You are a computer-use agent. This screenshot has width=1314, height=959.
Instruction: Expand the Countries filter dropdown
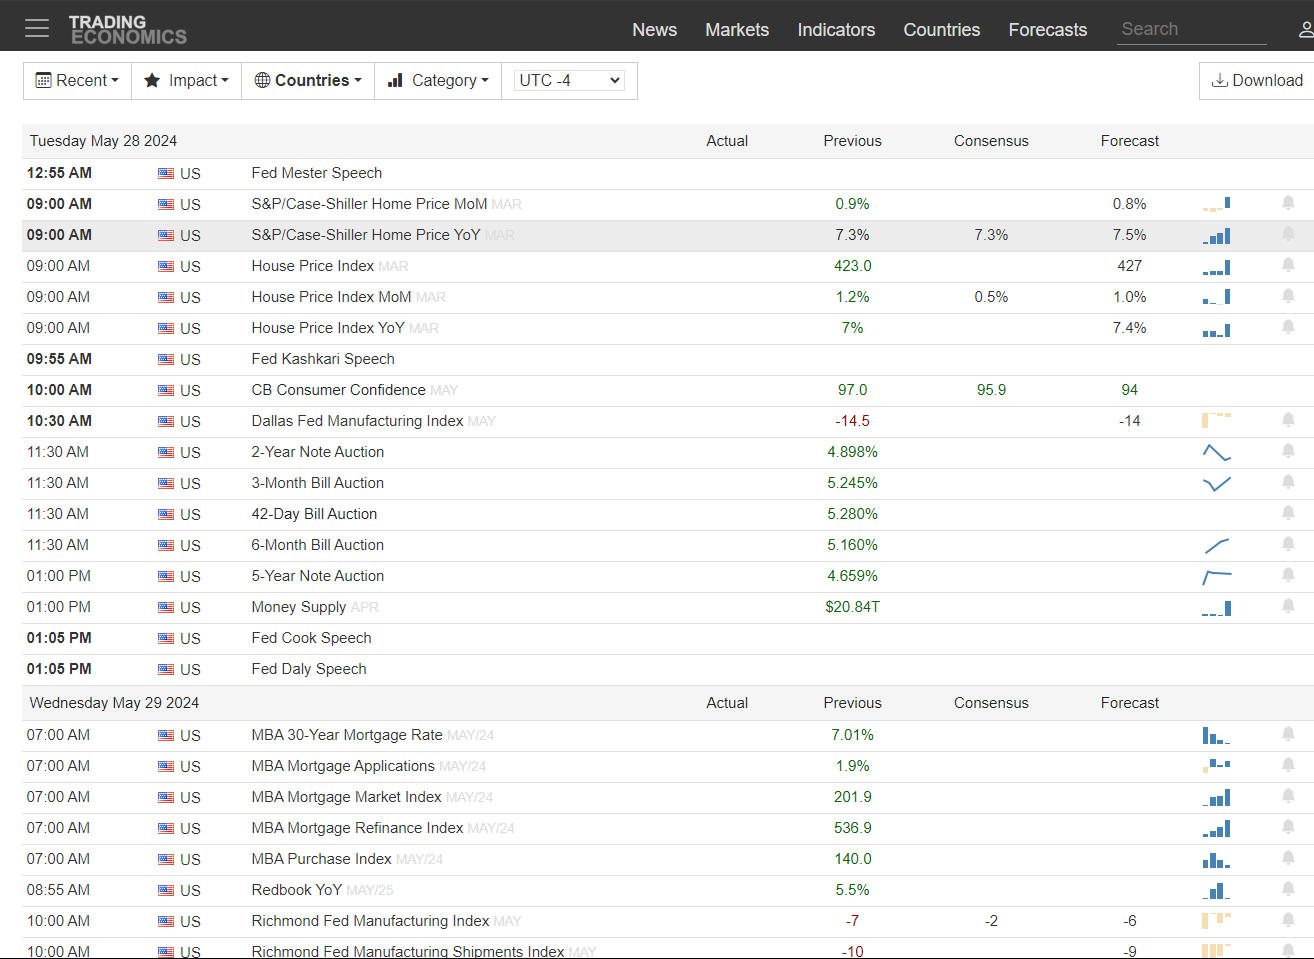(x=308, y=80)
